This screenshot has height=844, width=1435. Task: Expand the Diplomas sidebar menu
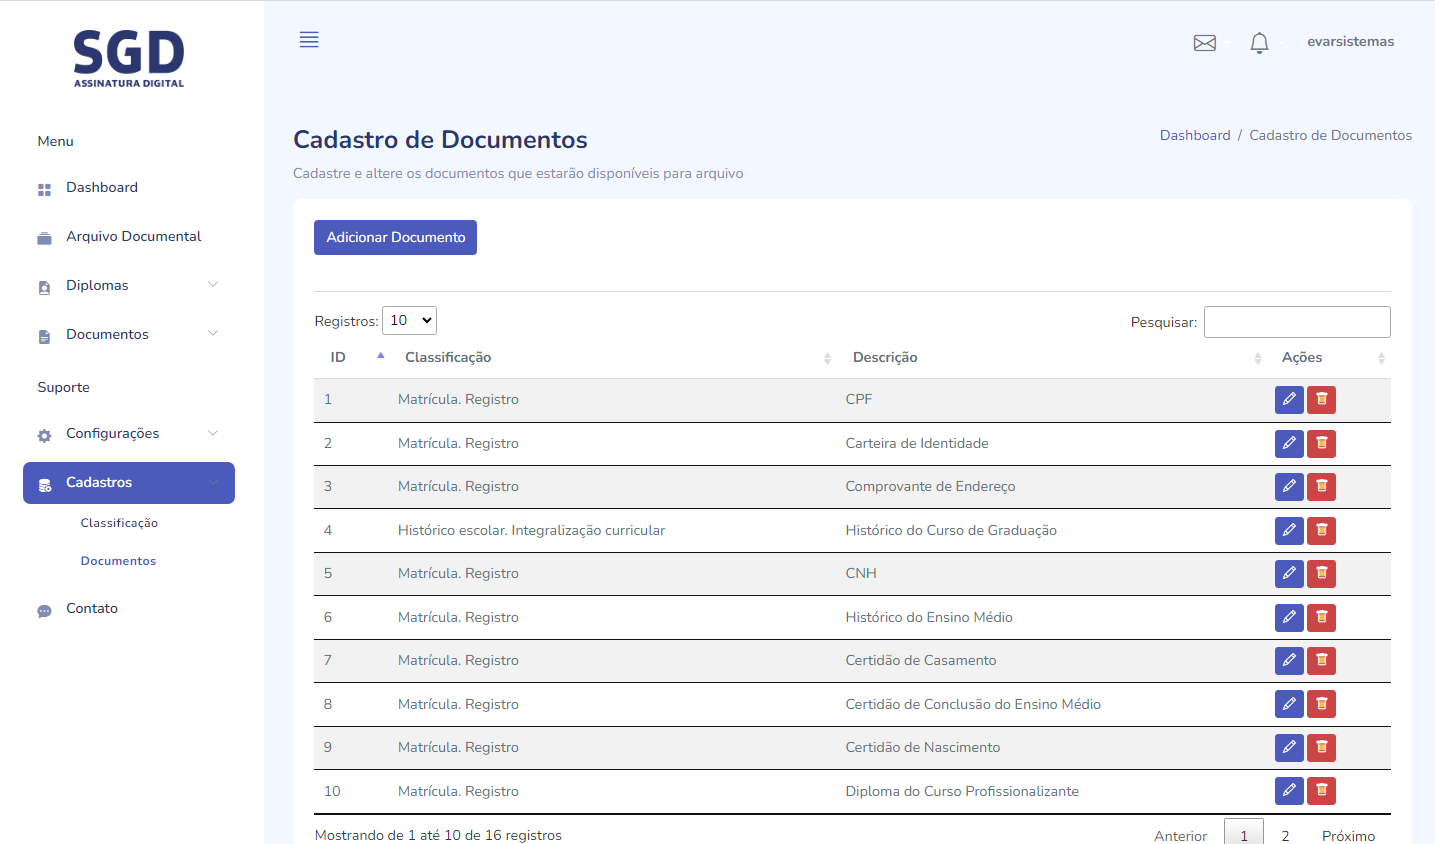tap(128, 286)
